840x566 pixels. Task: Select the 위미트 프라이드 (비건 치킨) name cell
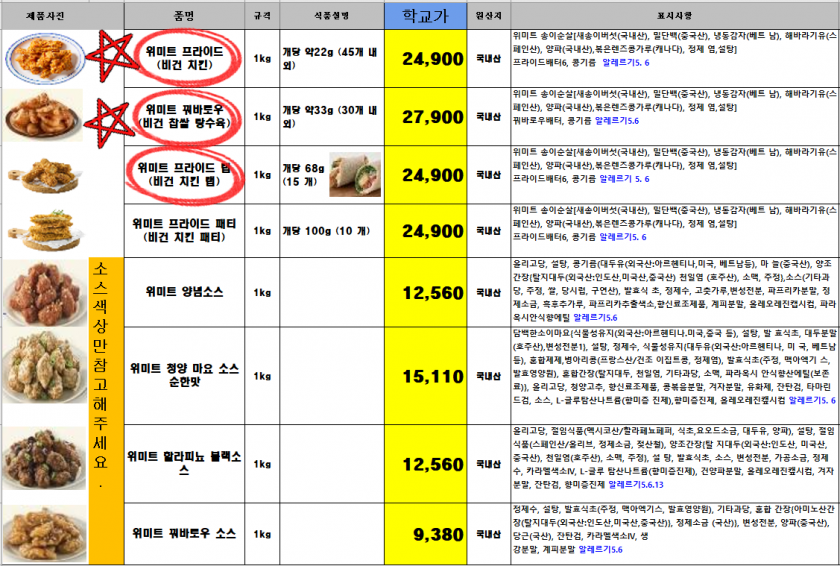click(x=184, y=58)
